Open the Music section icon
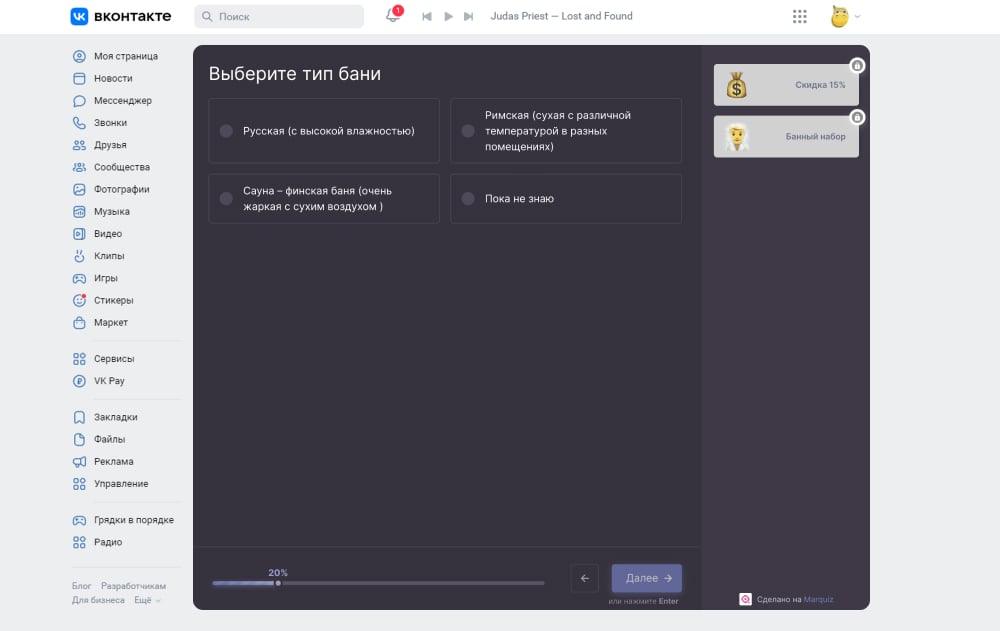This screenshot has width=1000, height=631. click(x=79, y=212)
